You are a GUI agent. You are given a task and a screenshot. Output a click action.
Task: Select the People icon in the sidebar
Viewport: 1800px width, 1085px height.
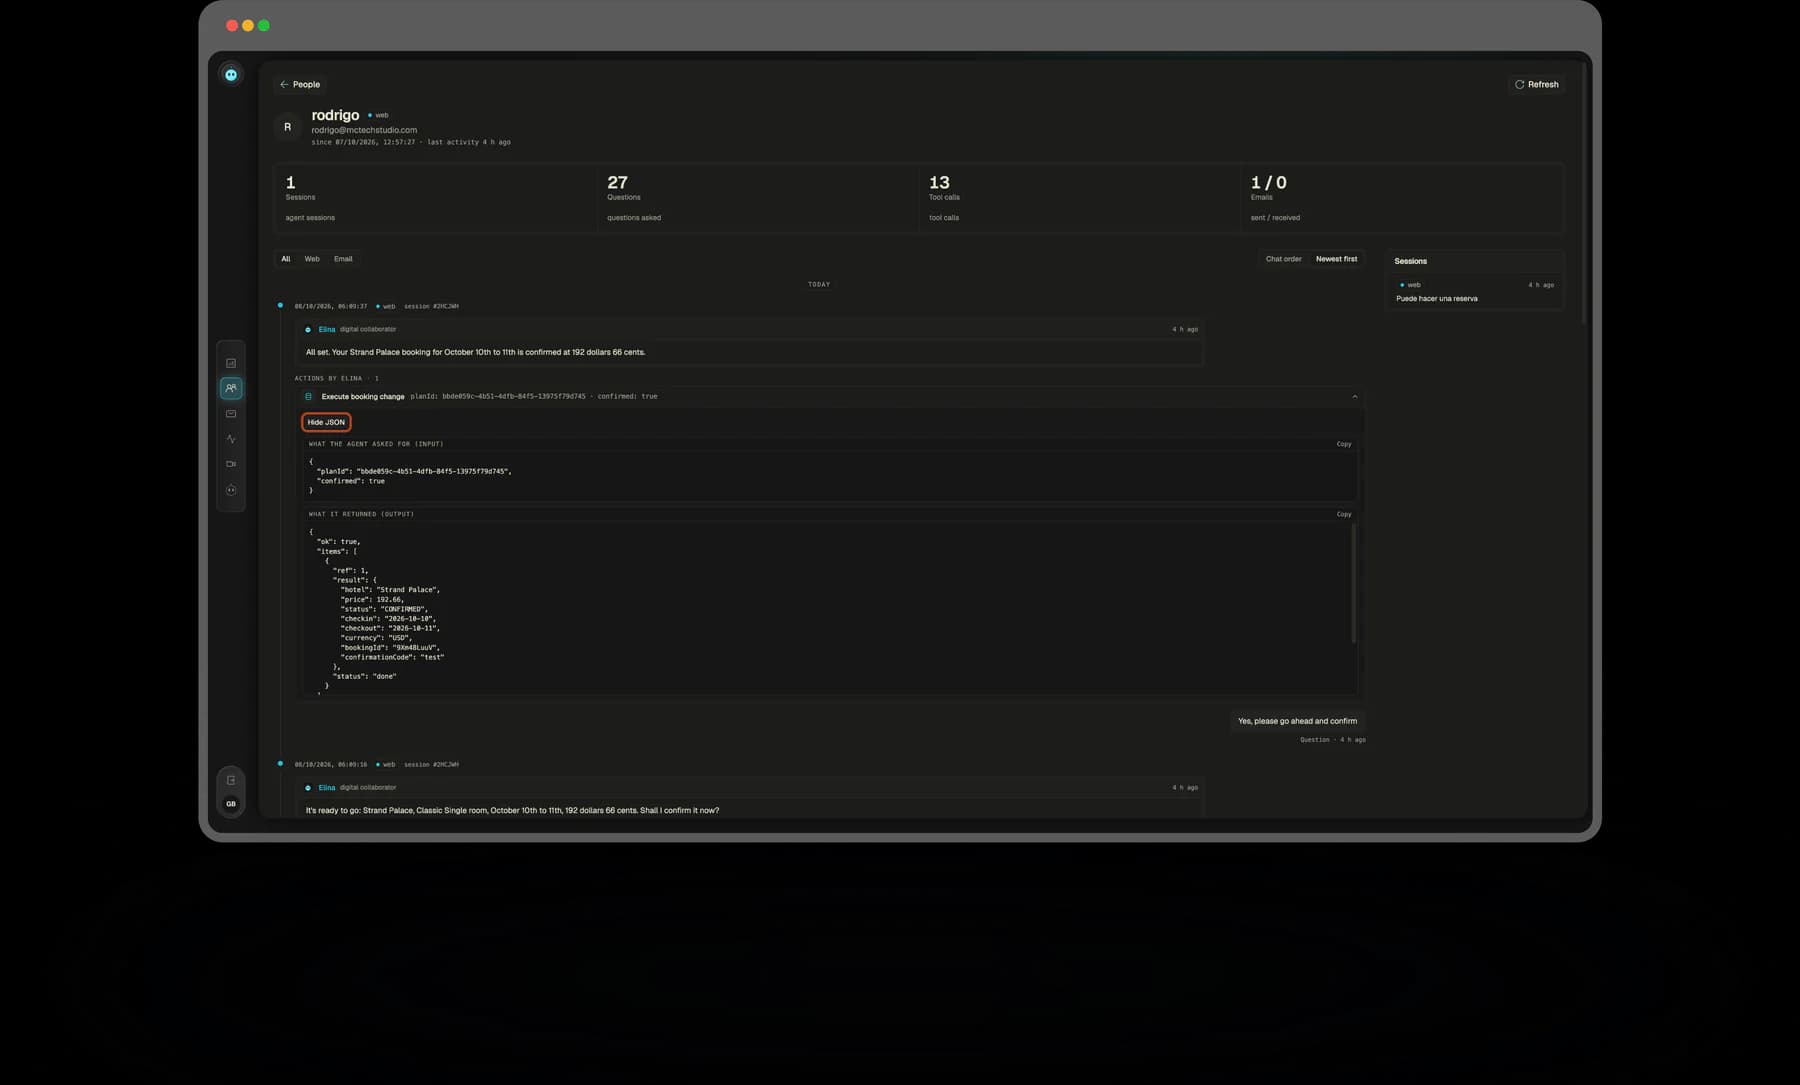(x=231, y=388)
